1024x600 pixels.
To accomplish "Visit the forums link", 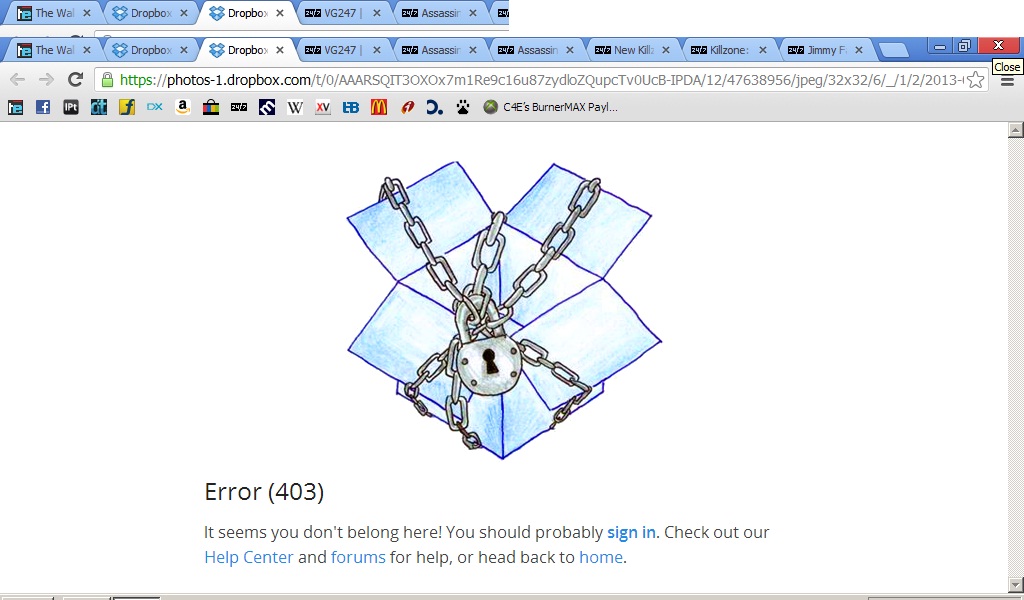I will pos(358,557).
